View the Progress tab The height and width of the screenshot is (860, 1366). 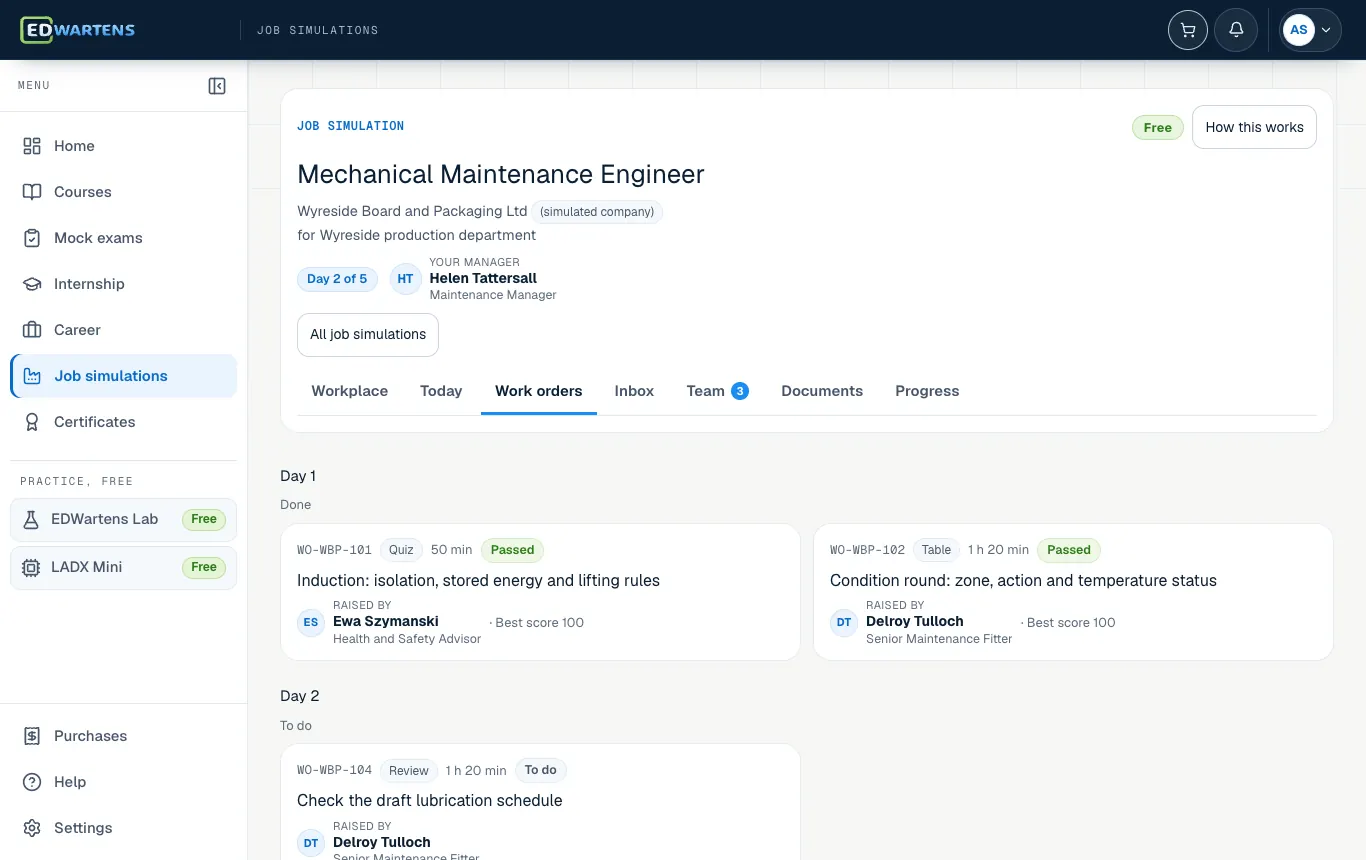(x=927, y=391)
